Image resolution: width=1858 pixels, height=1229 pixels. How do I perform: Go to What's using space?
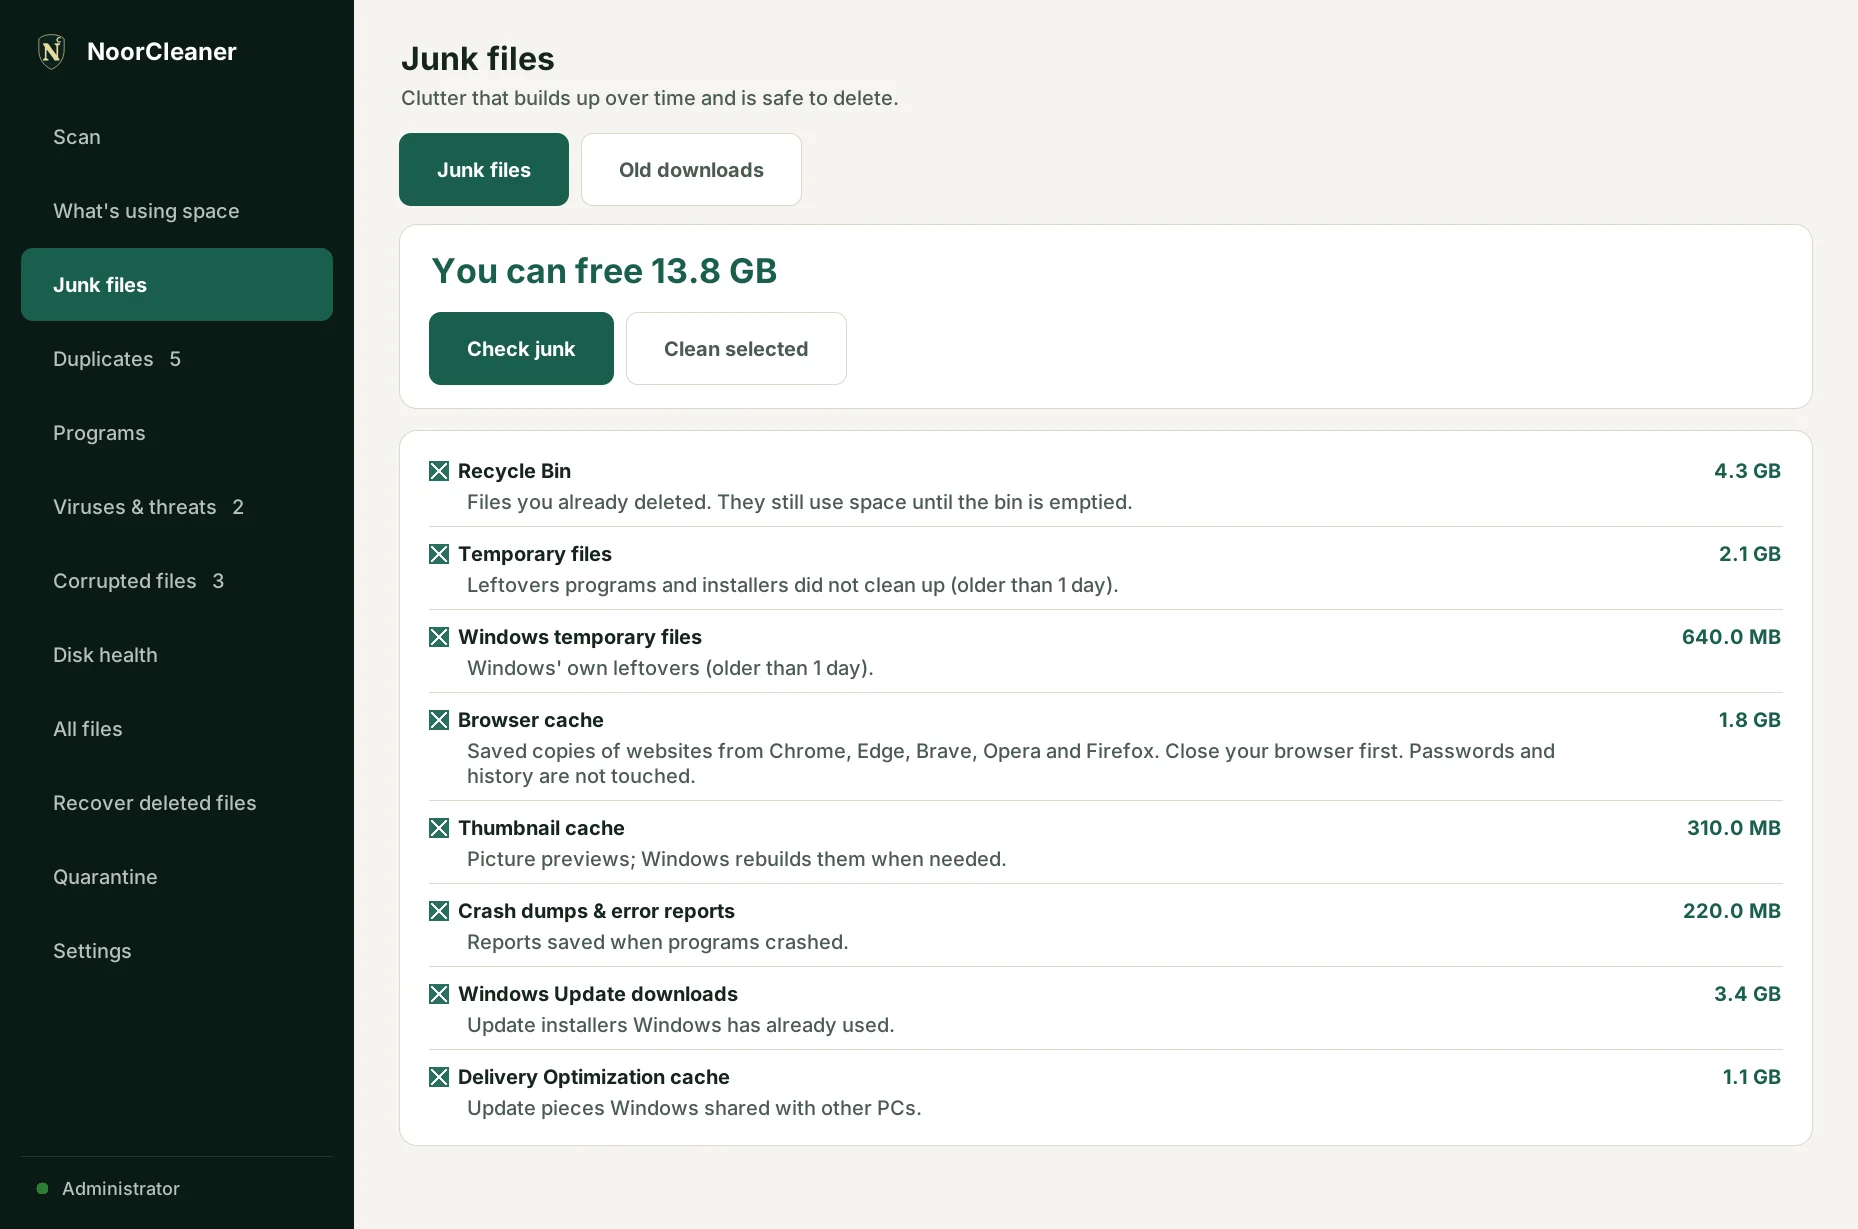coord(177,211)
